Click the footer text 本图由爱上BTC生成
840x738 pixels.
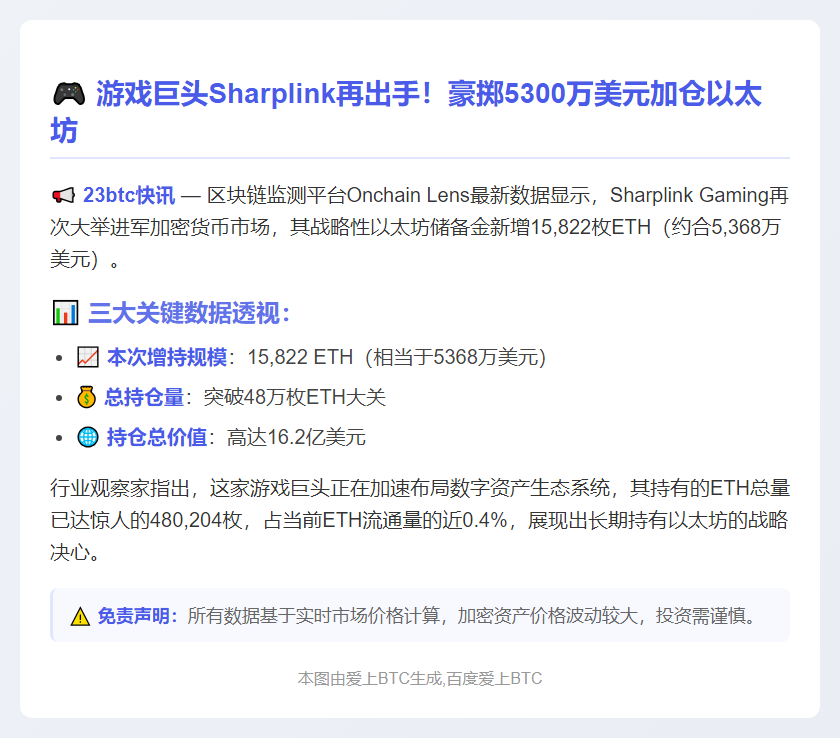pos(370,678)
